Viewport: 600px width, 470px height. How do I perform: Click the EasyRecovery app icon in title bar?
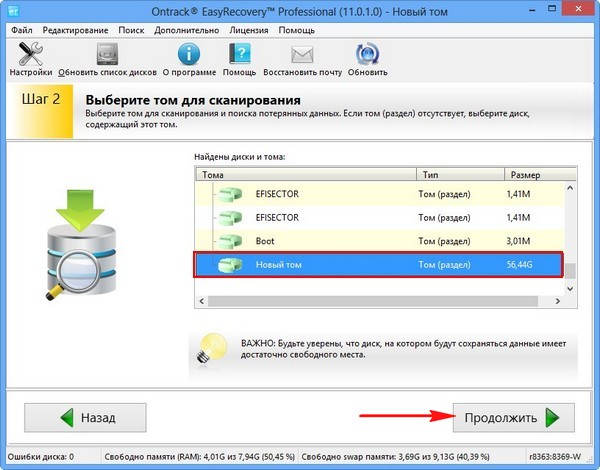[13, 11]
